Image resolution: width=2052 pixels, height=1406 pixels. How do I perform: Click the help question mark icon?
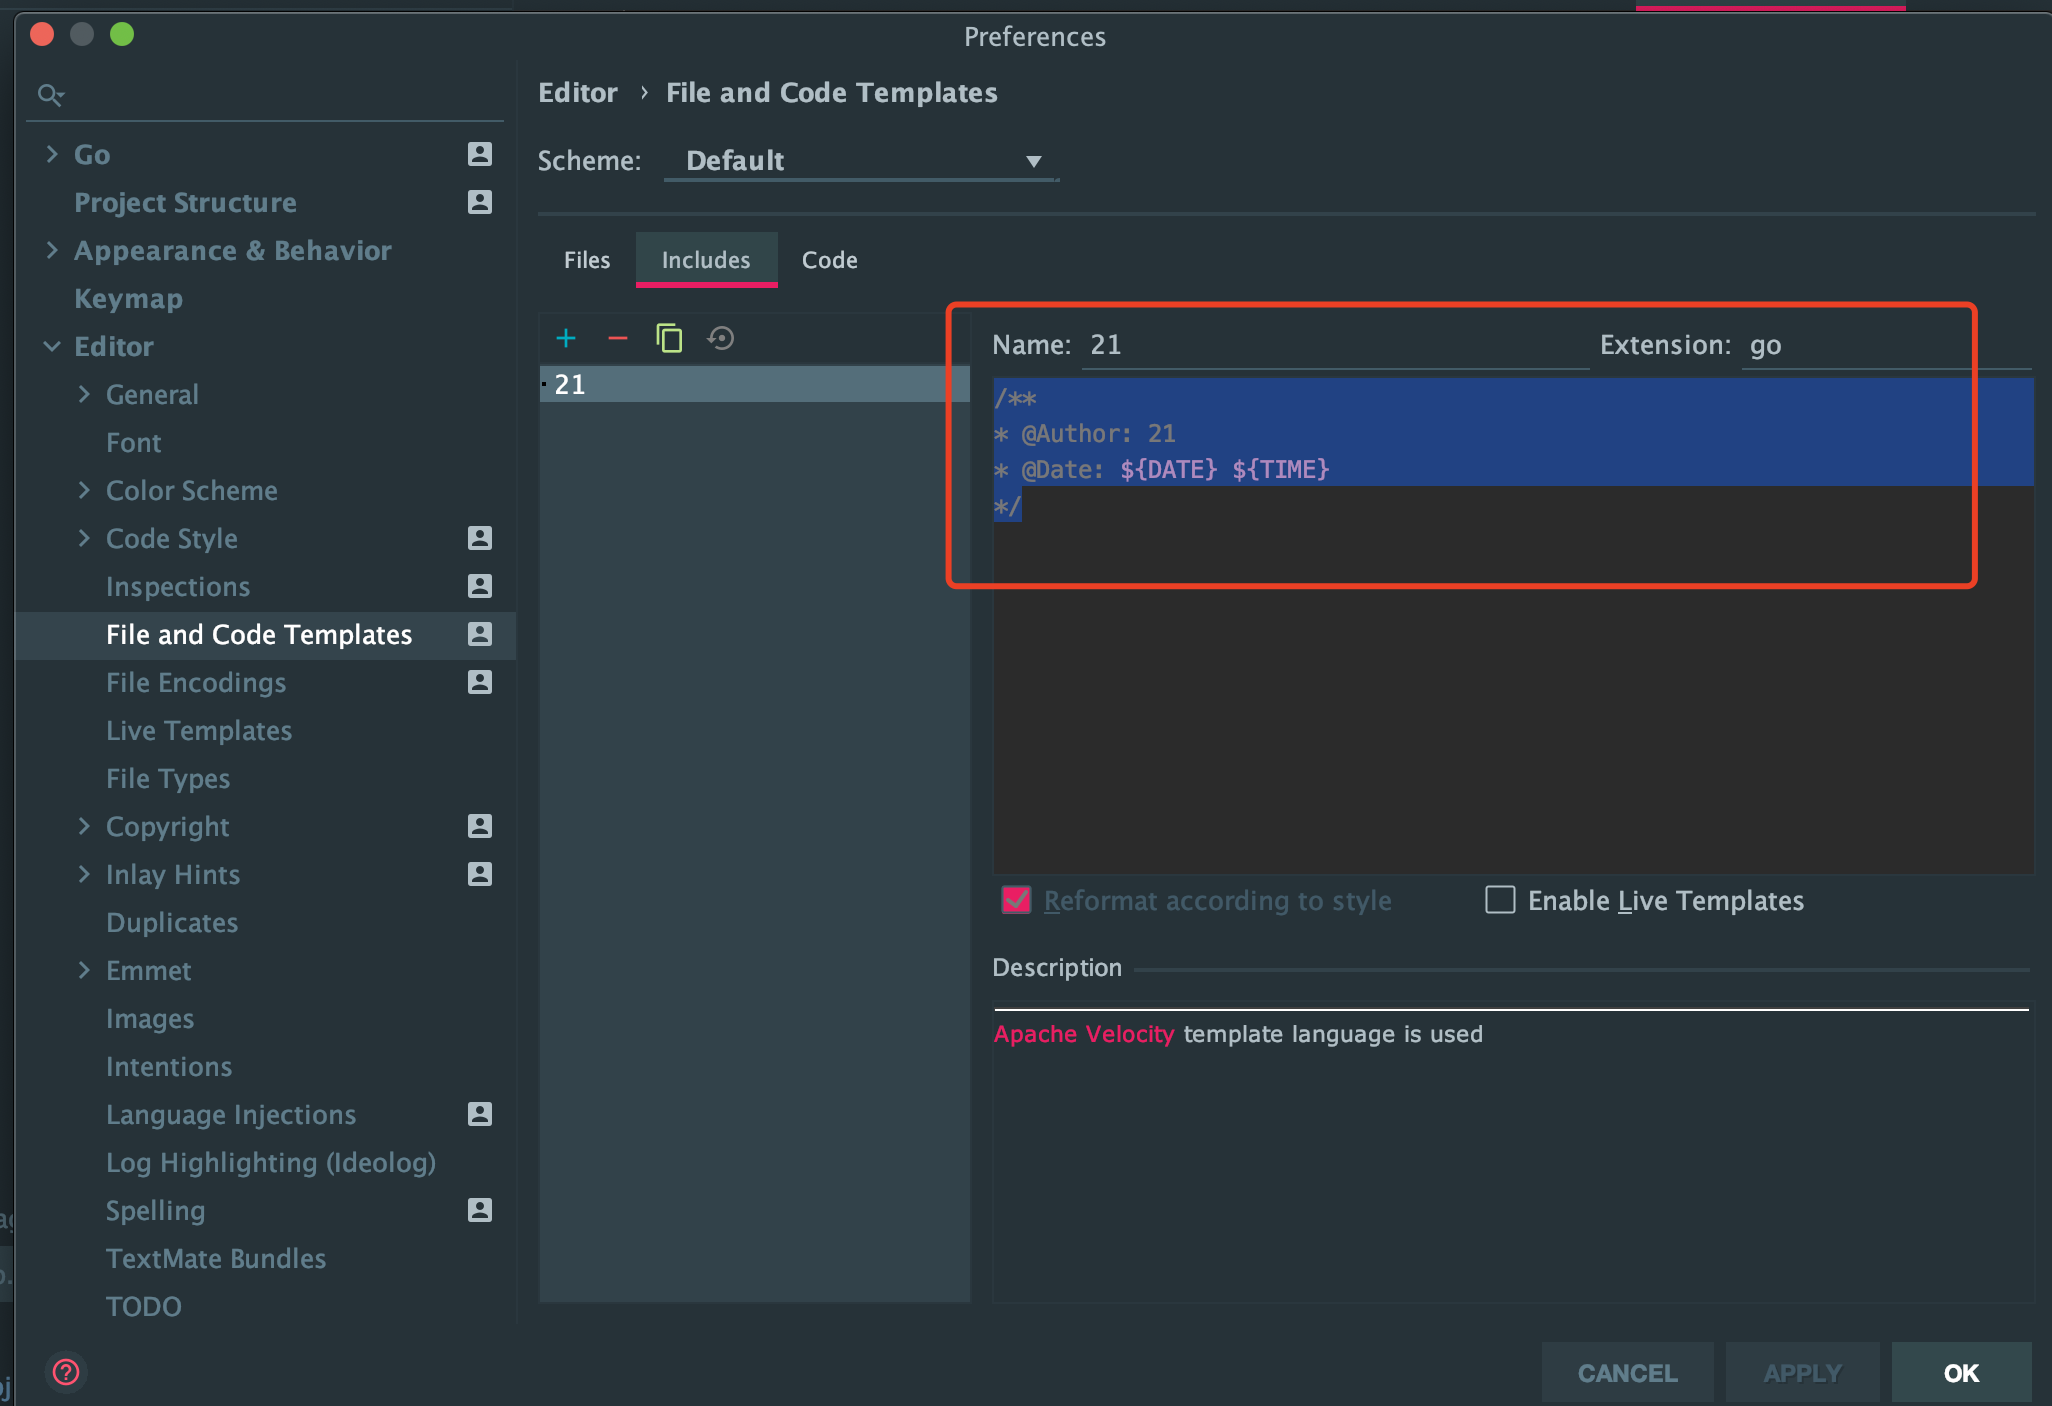(66, 1372)
